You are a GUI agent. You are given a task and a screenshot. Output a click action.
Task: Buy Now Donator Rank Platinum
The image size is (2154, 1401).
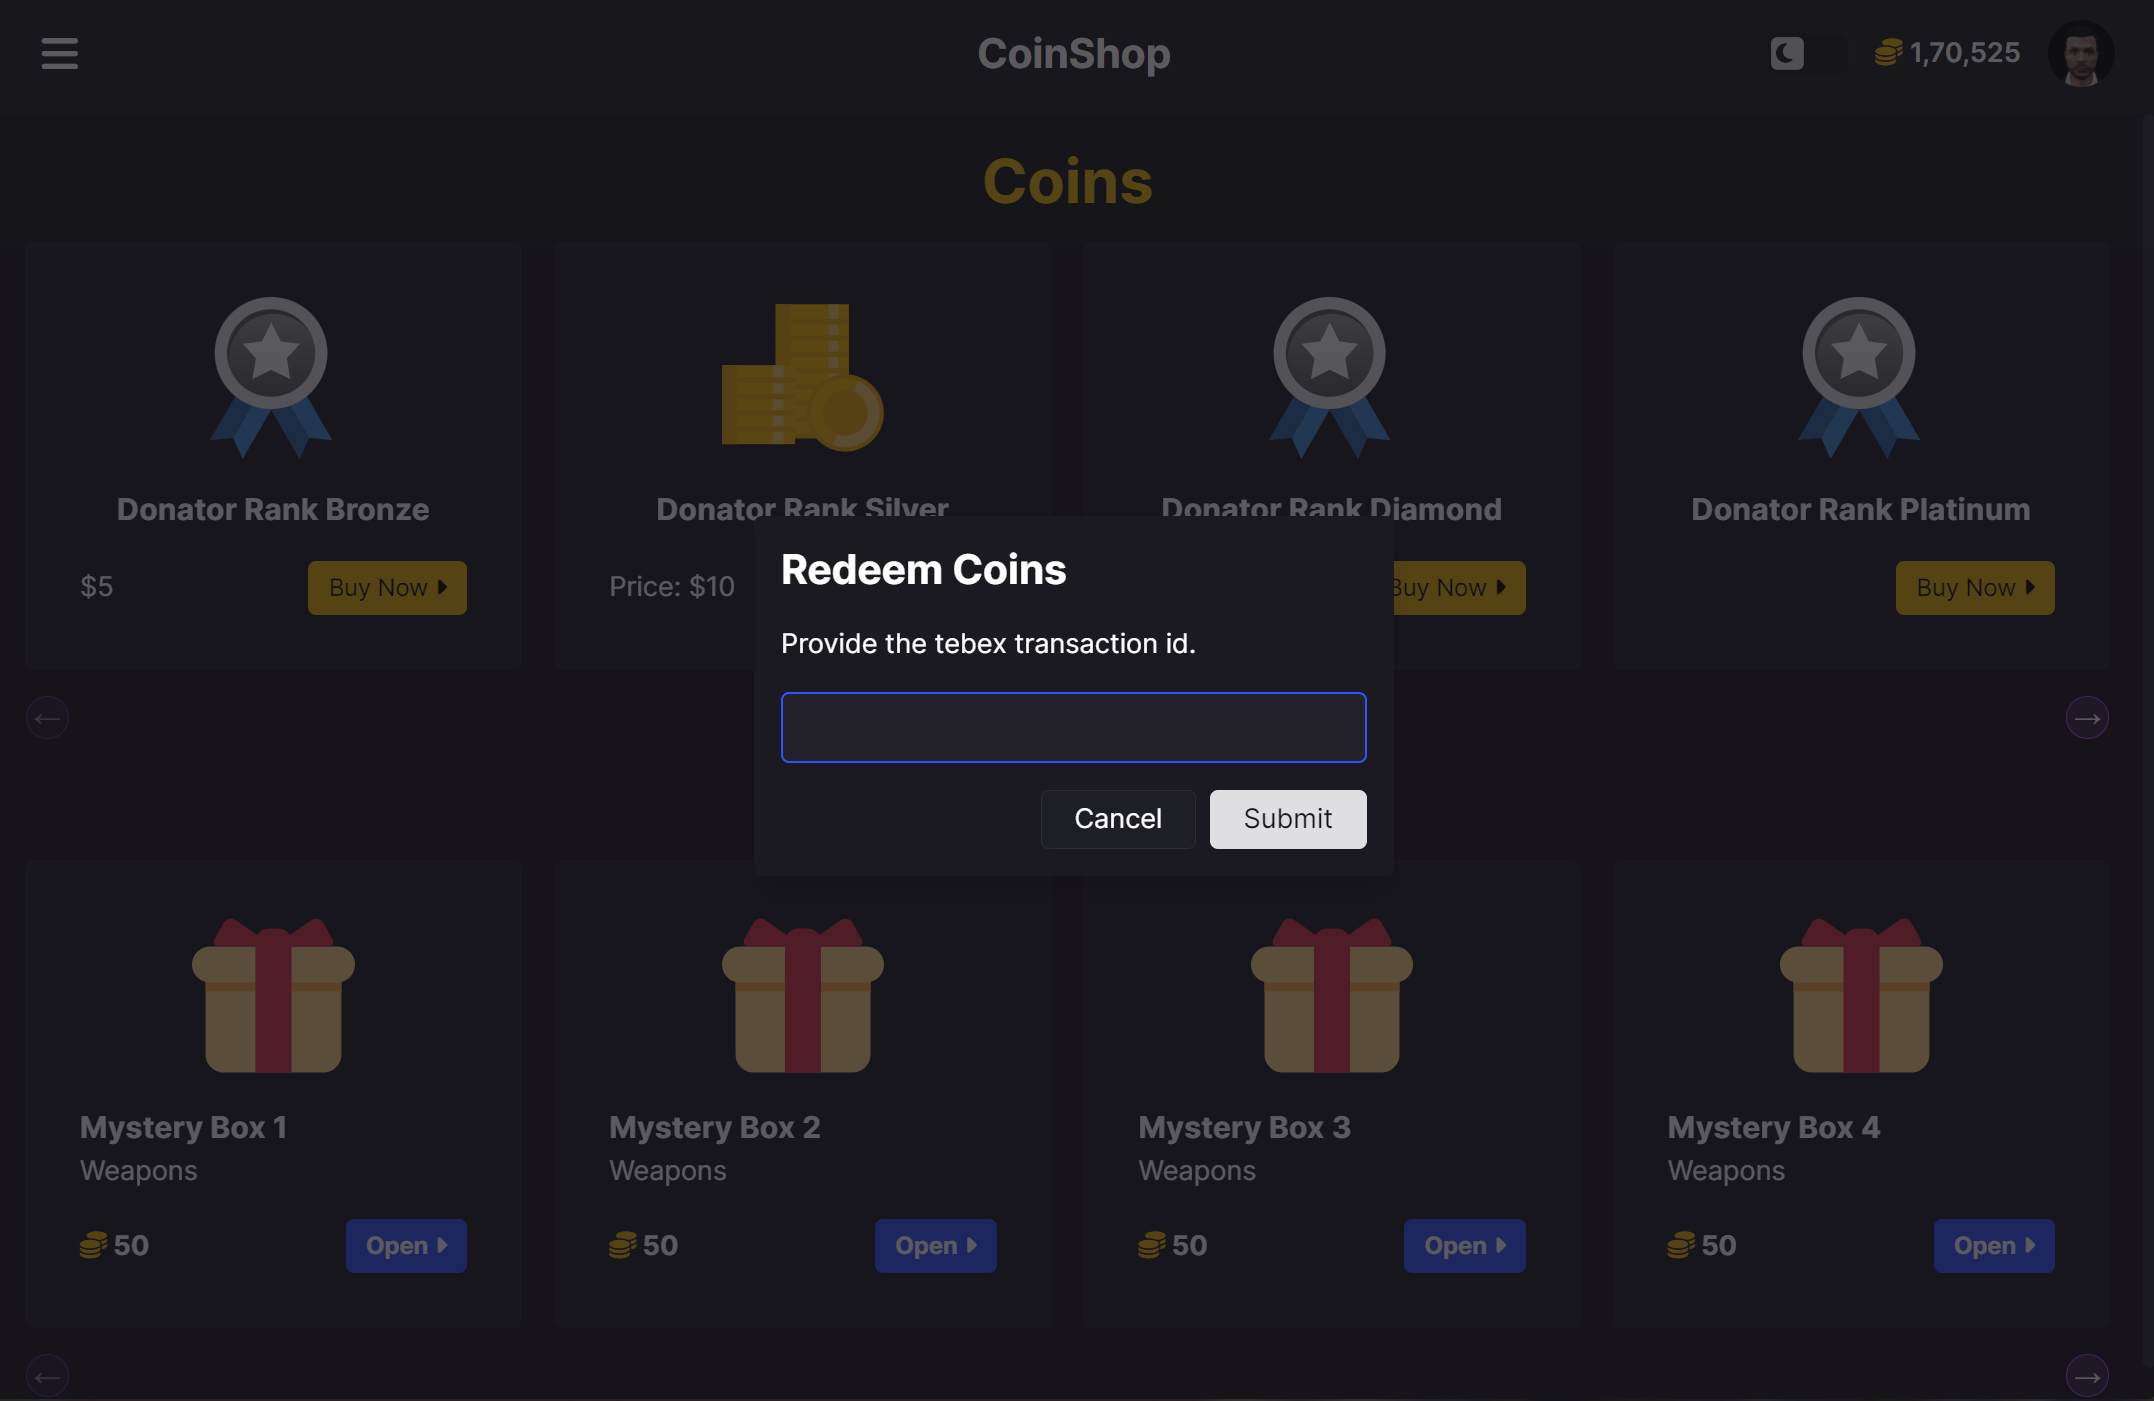pos(1975,588)
